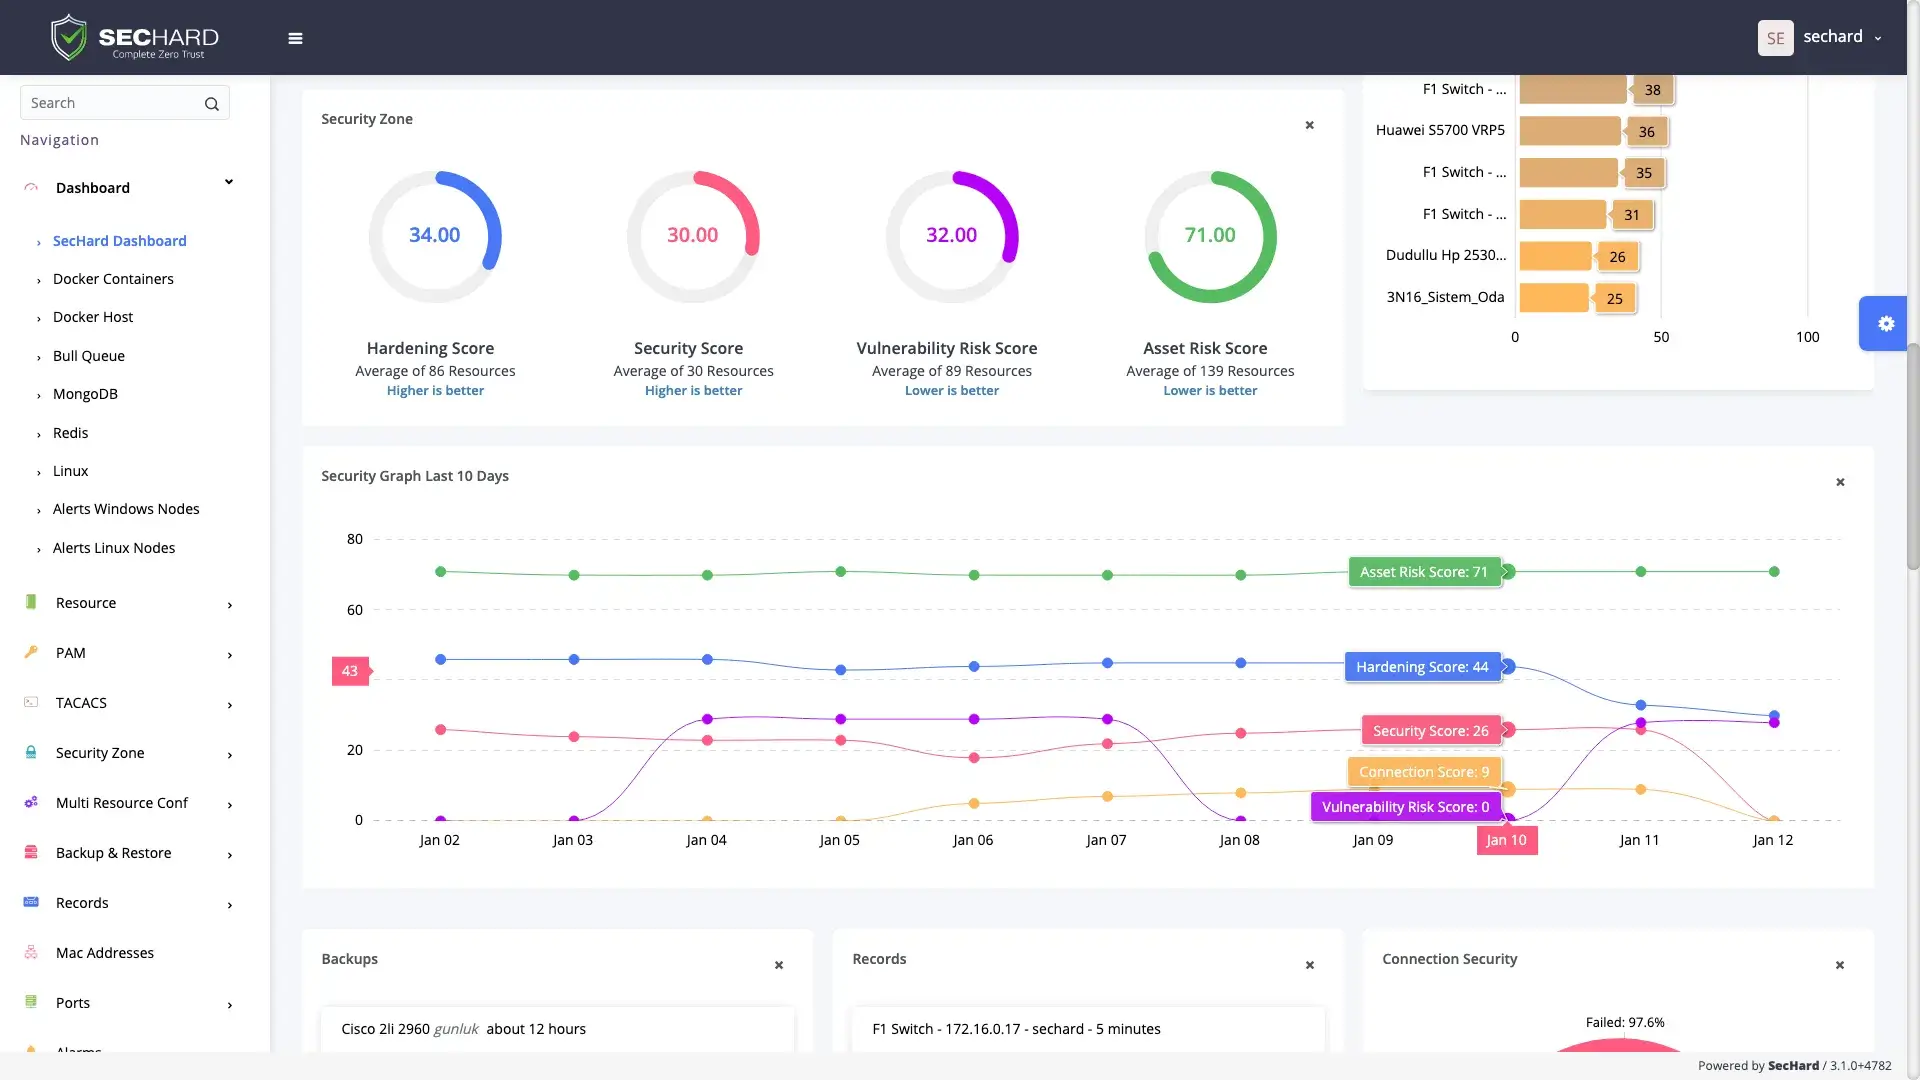Close the Security Zone widget
Image resolution: width=1920 pixels, height=1080 pixels.
click(1309, 125)
